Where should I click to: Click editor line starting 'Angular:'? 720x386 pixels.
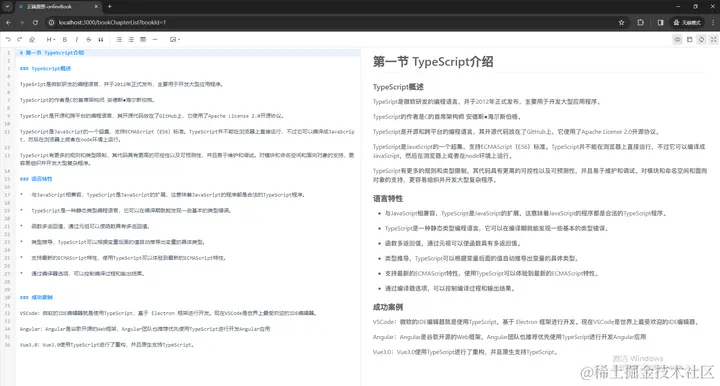click(x=145, y=329)
